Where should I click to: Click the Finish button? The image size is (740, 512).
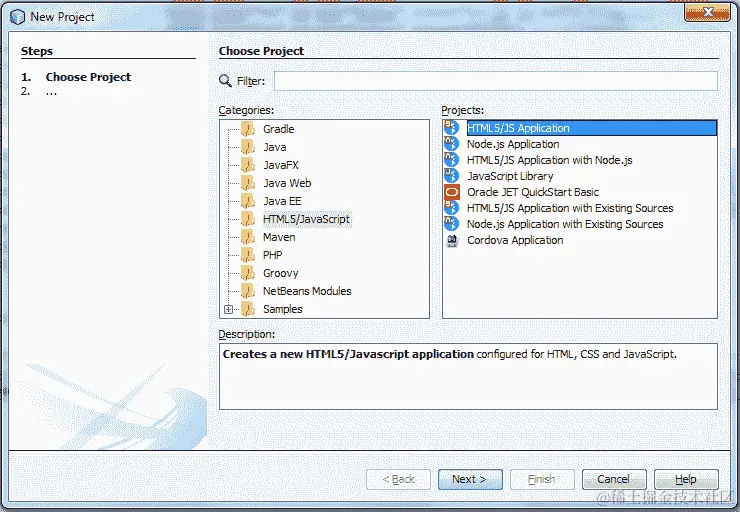pos(542,479)
